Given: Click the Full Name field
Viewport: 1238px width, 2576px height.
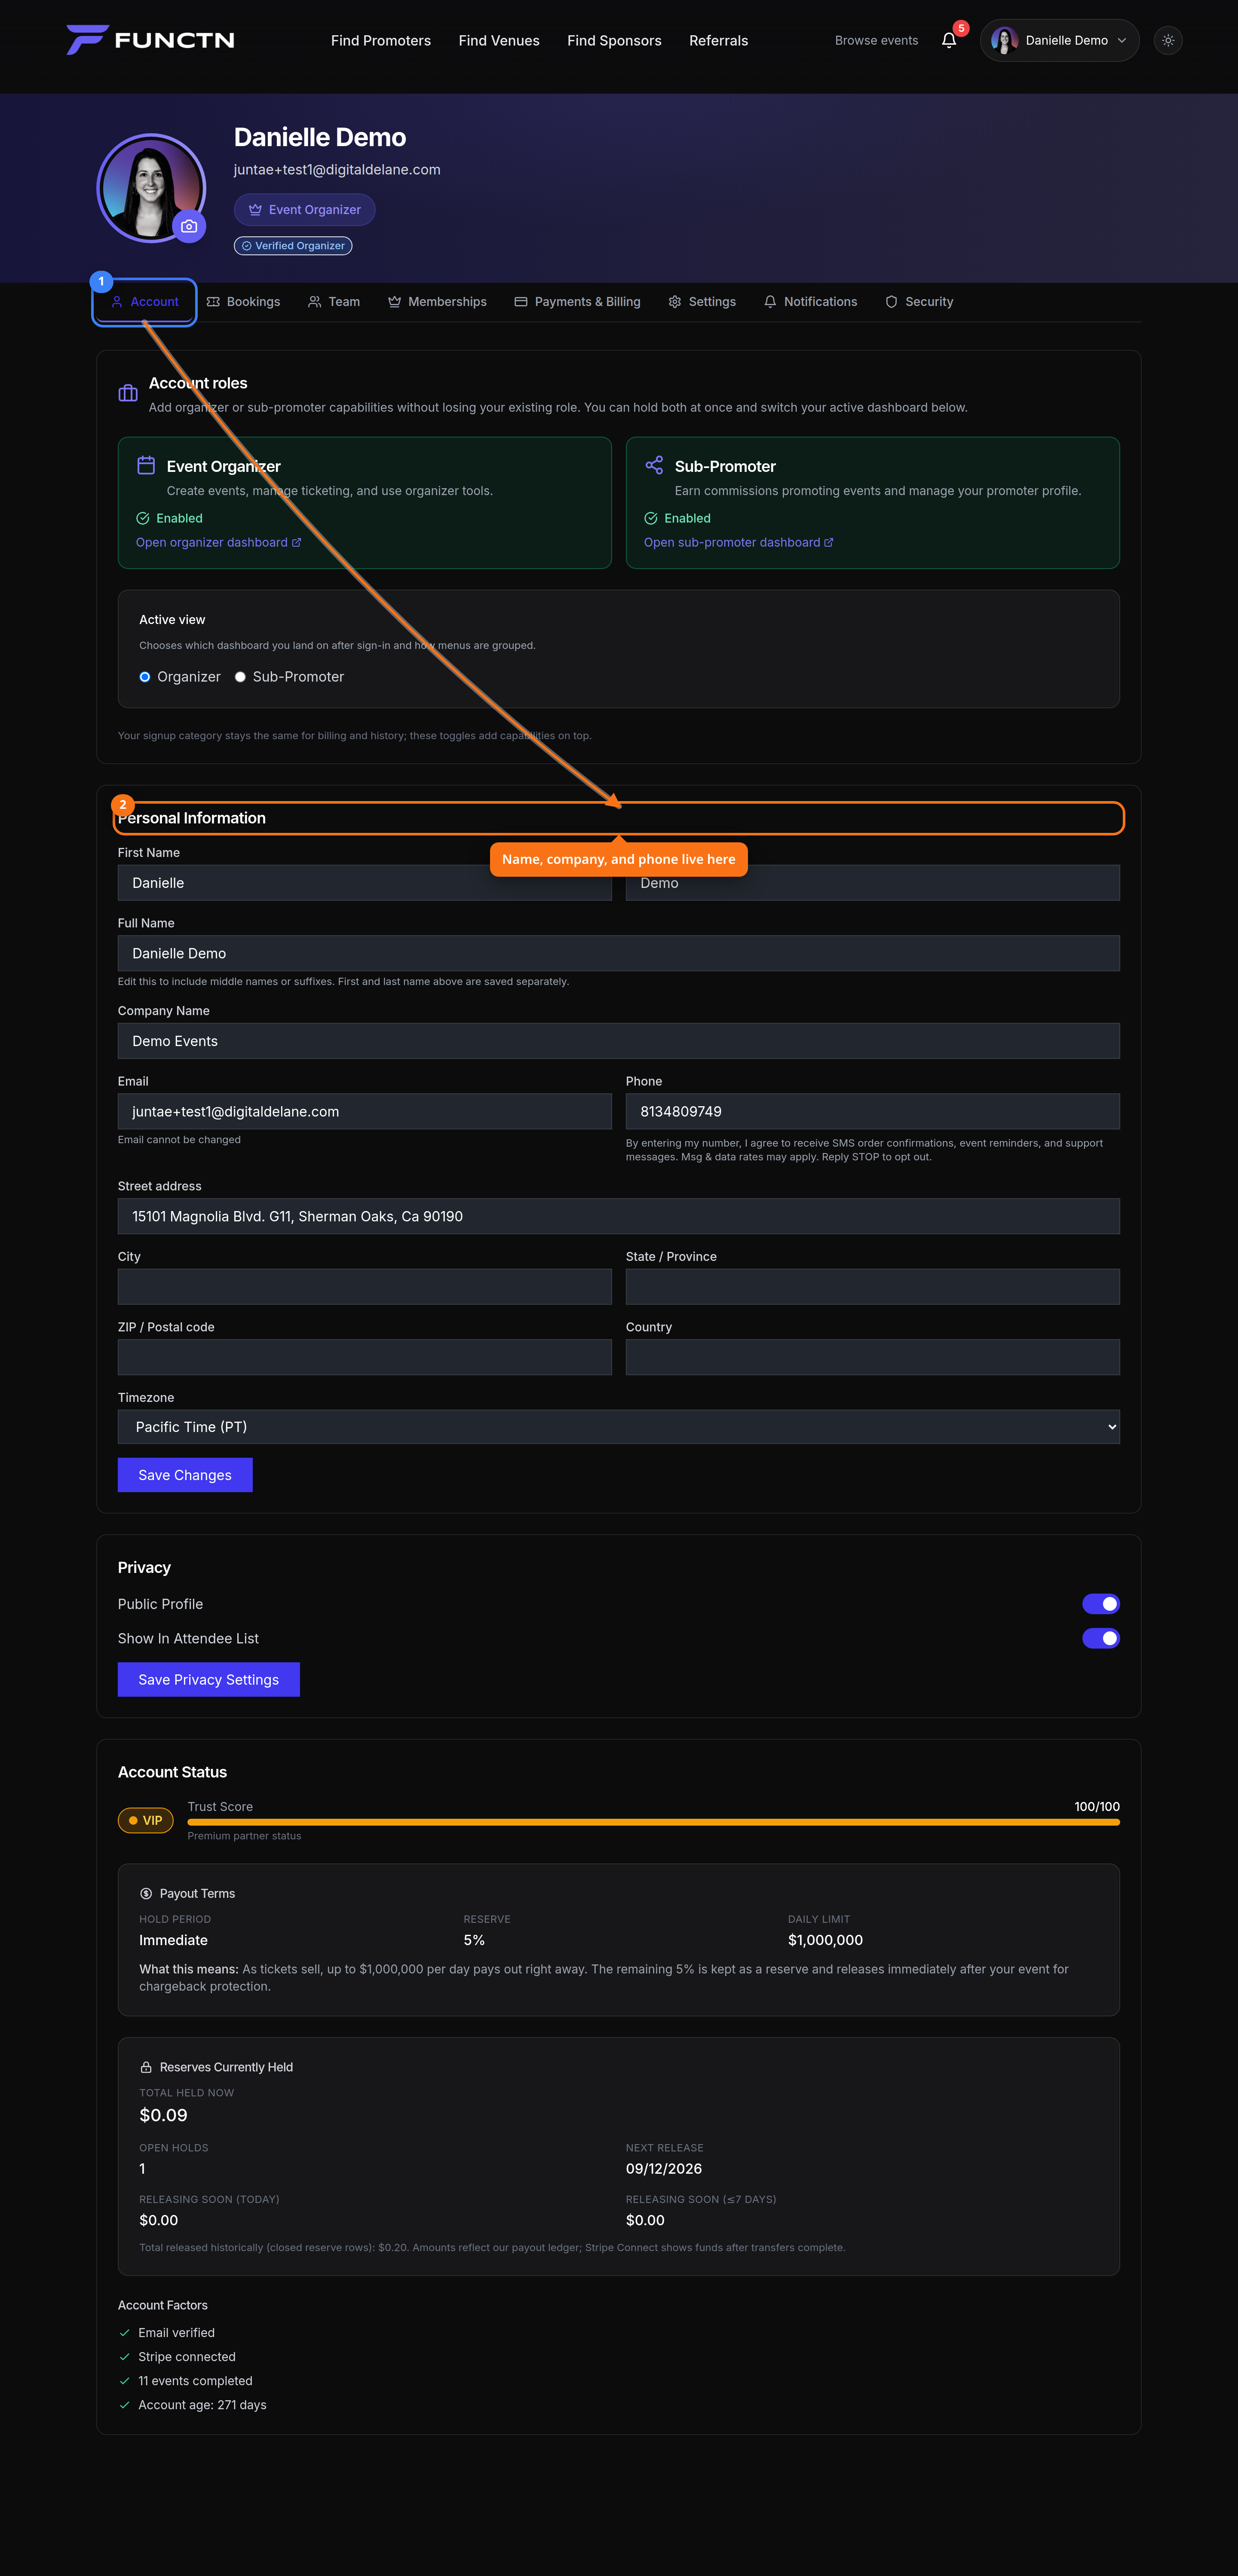Looking at the screenshot, I should [619, 954].
